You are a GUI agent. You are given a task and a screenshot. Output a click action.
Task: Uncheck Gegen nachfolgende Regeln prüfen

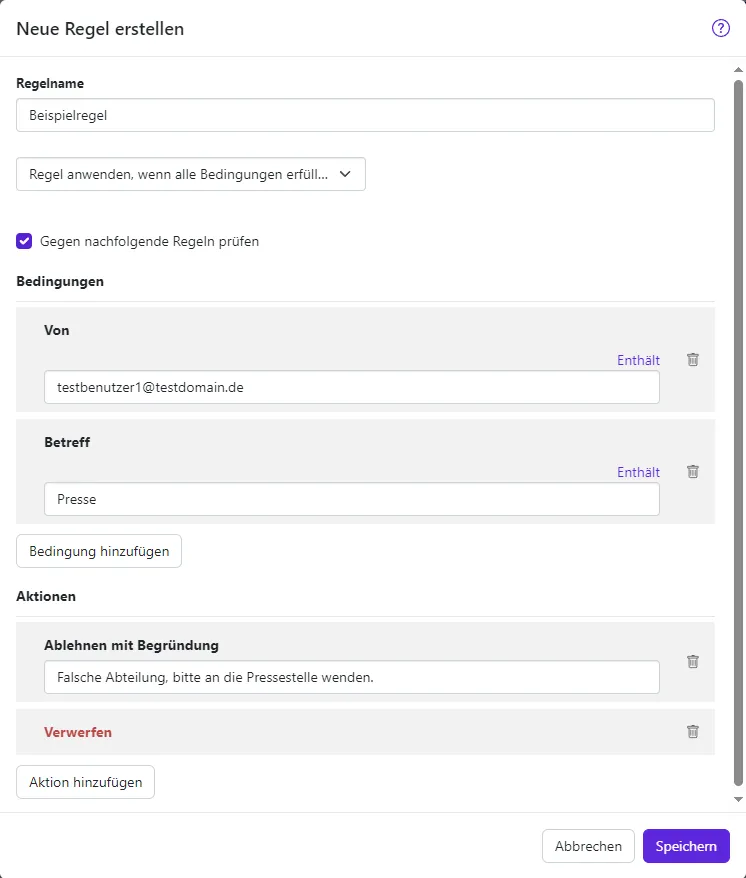[25, 241]
